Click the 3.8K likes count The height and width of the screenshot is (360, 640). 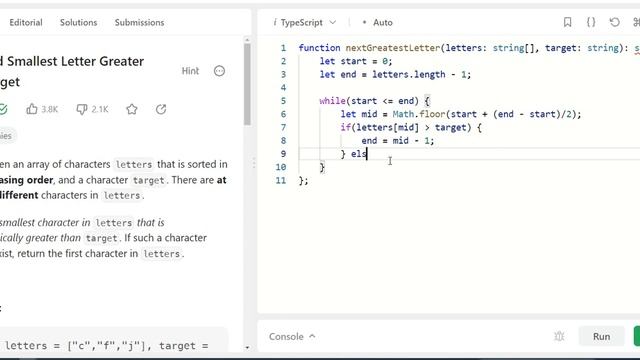tap(50, 109)
